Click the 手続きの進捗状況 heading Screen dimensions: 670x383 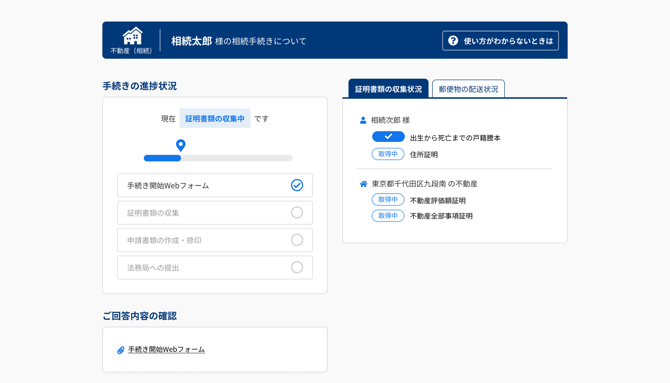140,86
